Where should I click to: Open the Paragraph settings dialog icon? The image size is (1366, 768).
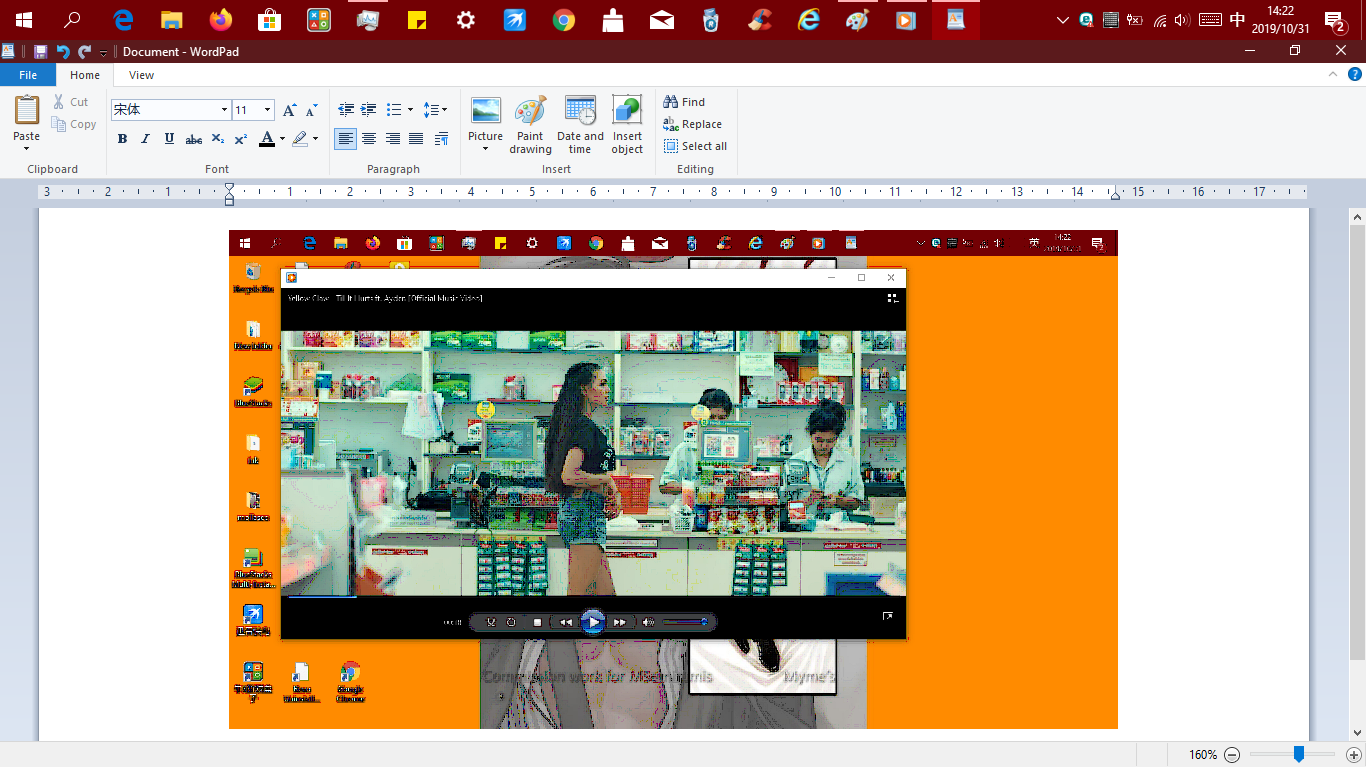point(441,139)
